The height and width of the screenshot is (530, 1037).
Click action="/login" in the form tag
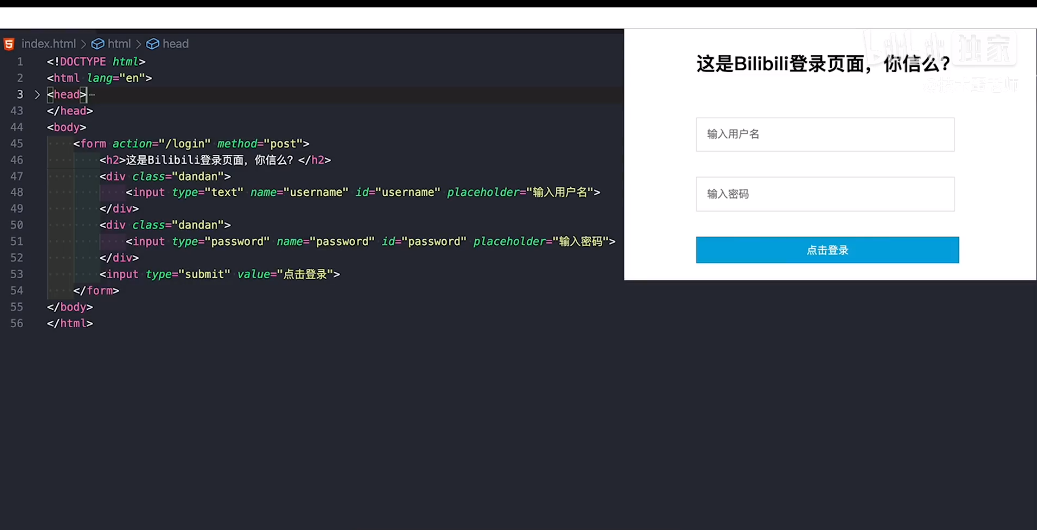162,144
